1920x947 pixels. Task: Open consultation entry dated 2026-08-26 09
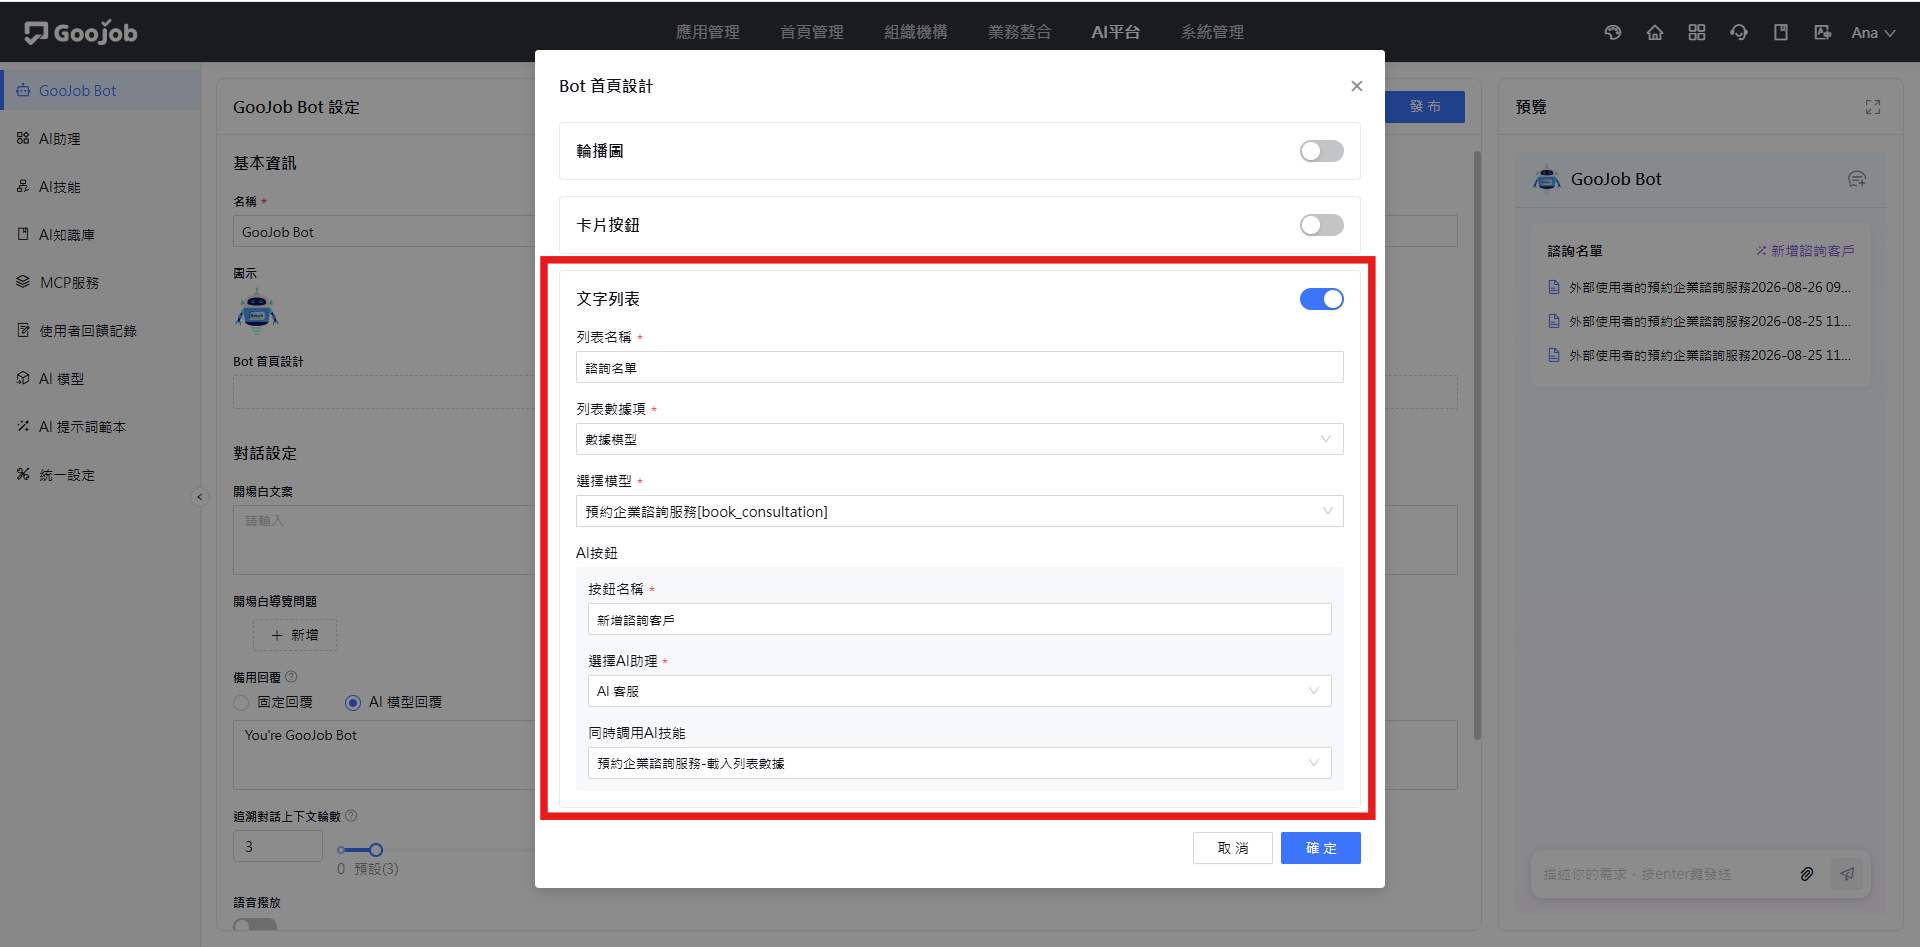[1700, 287]
